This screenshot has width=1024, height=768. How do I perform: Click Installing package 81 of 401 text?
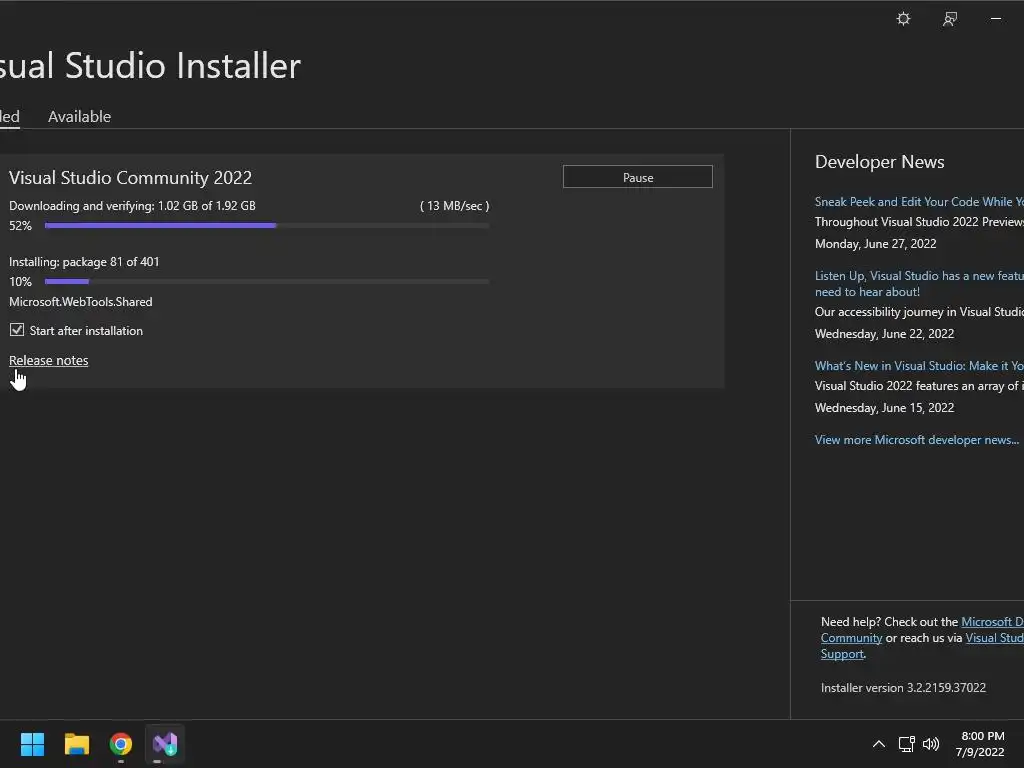point(84,262)
